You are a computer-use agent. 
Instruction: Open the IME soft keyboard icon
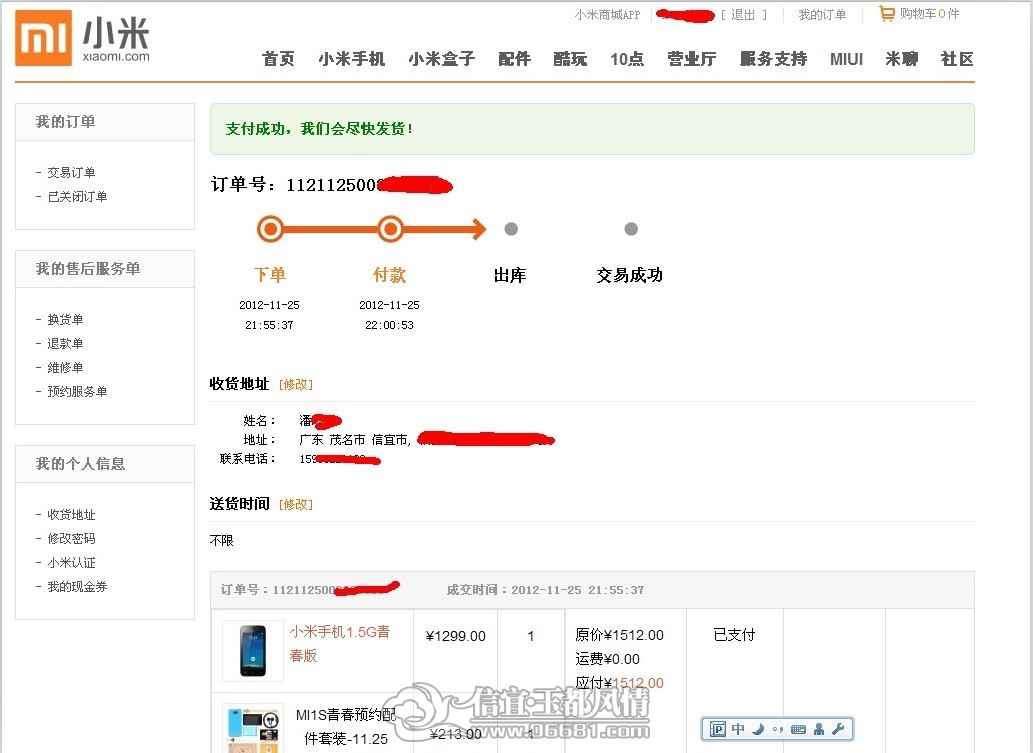(798, 729)
